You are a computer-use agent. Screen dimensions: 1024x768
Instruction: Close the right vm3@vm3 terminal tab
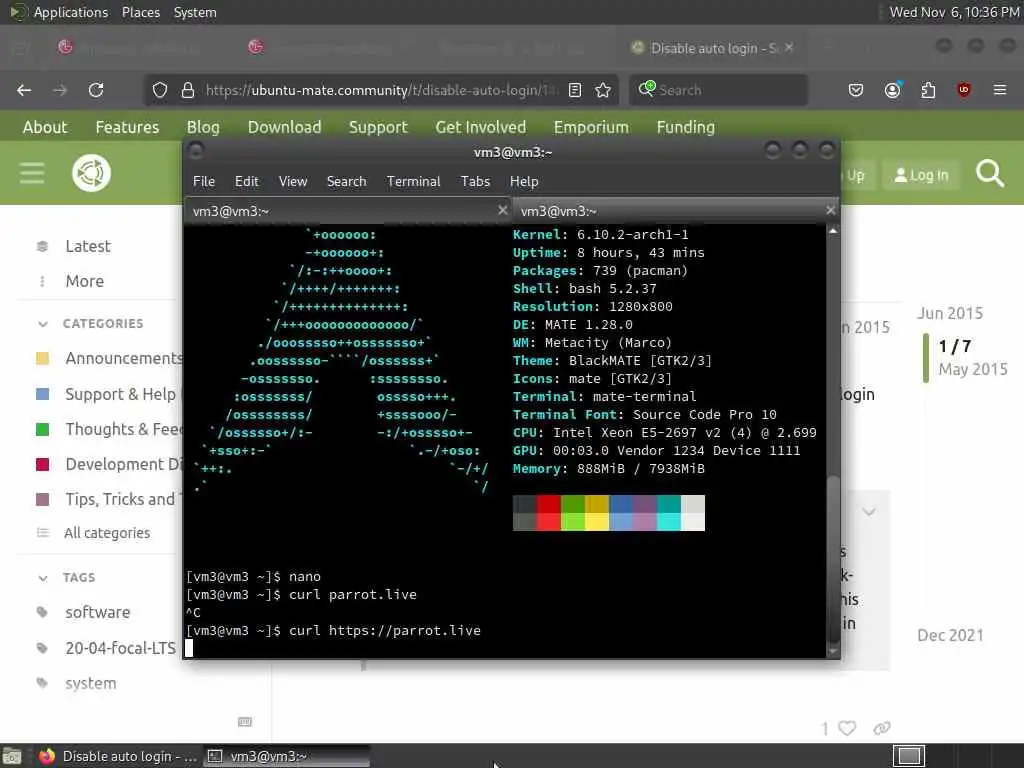pyautogui.click(x=830, y=210)
